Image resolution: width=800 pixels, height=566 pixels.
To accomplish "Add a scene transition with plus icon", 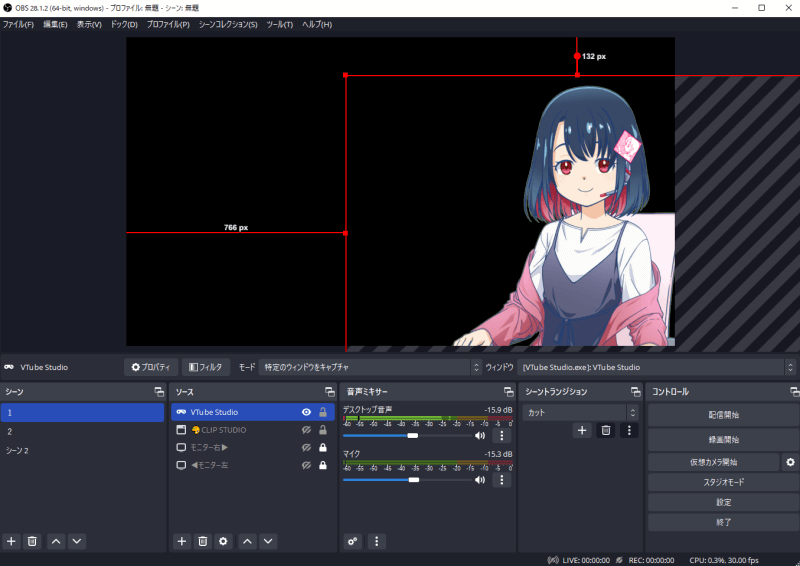I will pos(582,430).
